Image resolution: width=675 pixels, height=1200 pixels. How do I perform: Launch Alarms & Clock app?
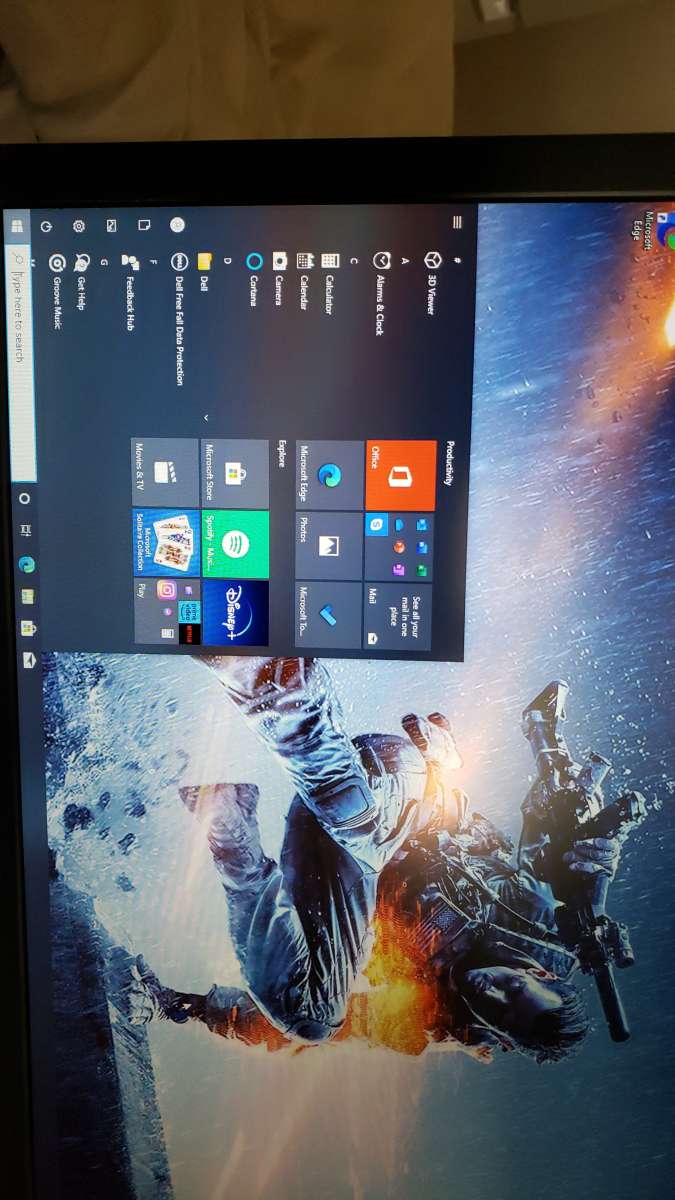click(381, 291)
